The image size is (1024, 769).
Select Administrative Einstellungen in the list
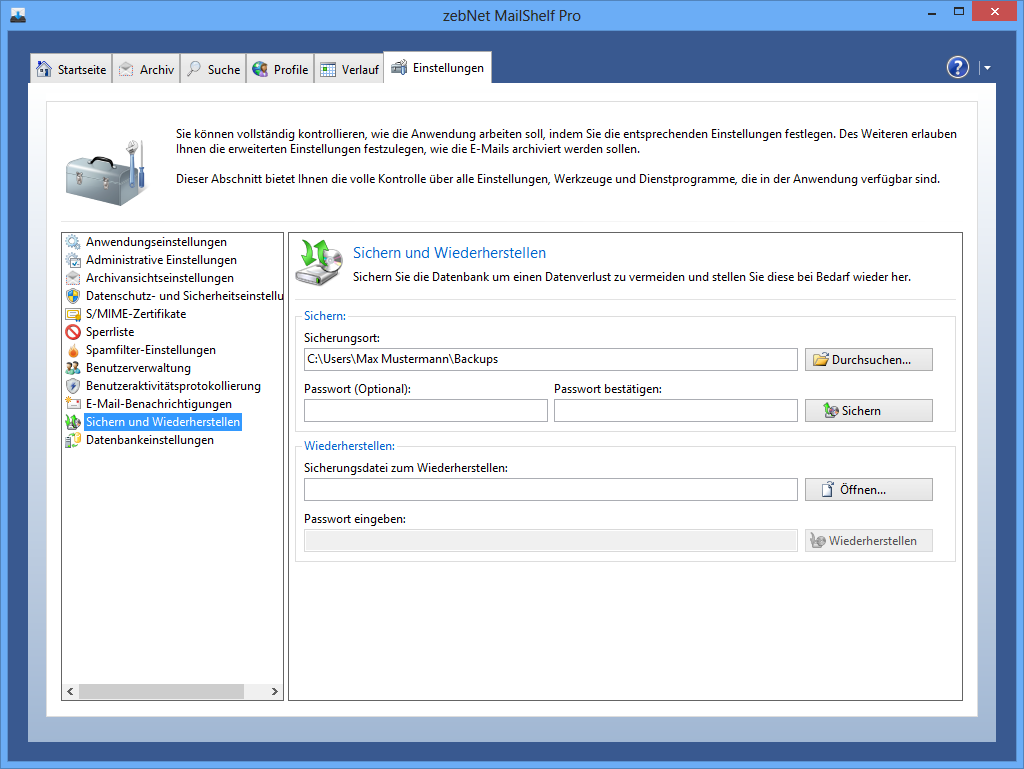point(161,260)
